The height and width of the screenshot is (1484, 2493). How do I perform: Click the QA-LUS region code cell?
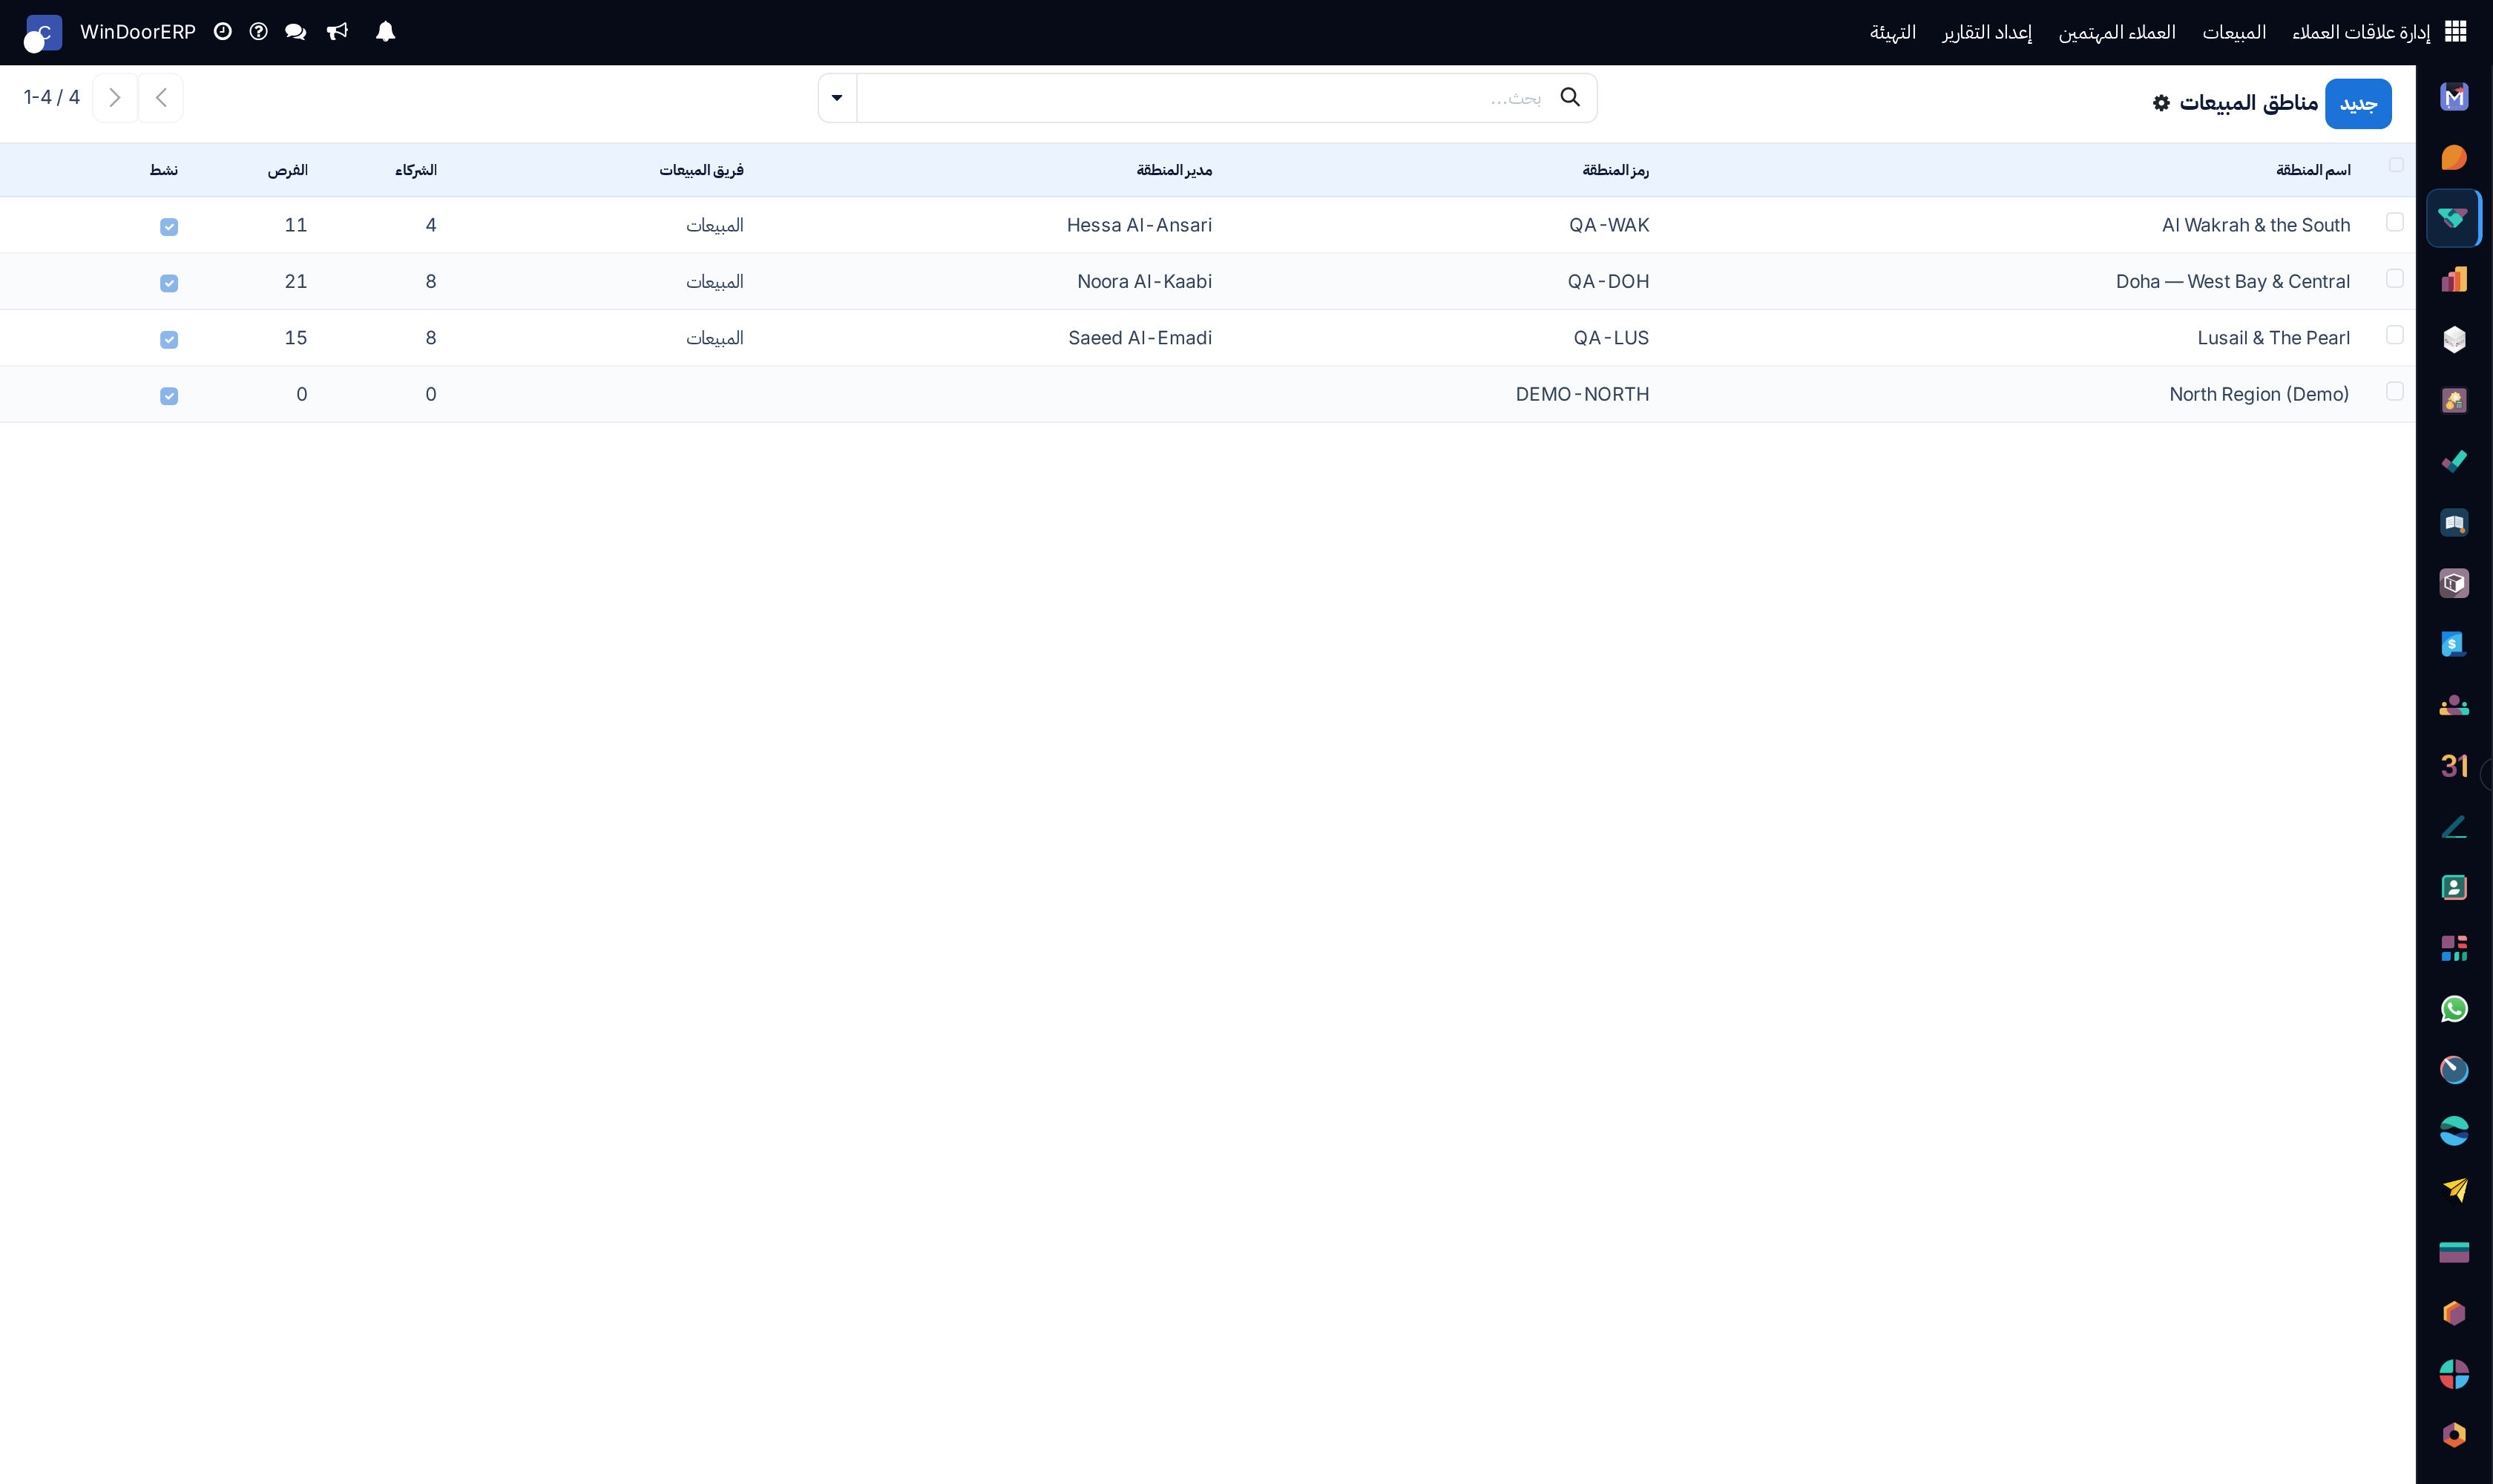[x=1611, y=338]
